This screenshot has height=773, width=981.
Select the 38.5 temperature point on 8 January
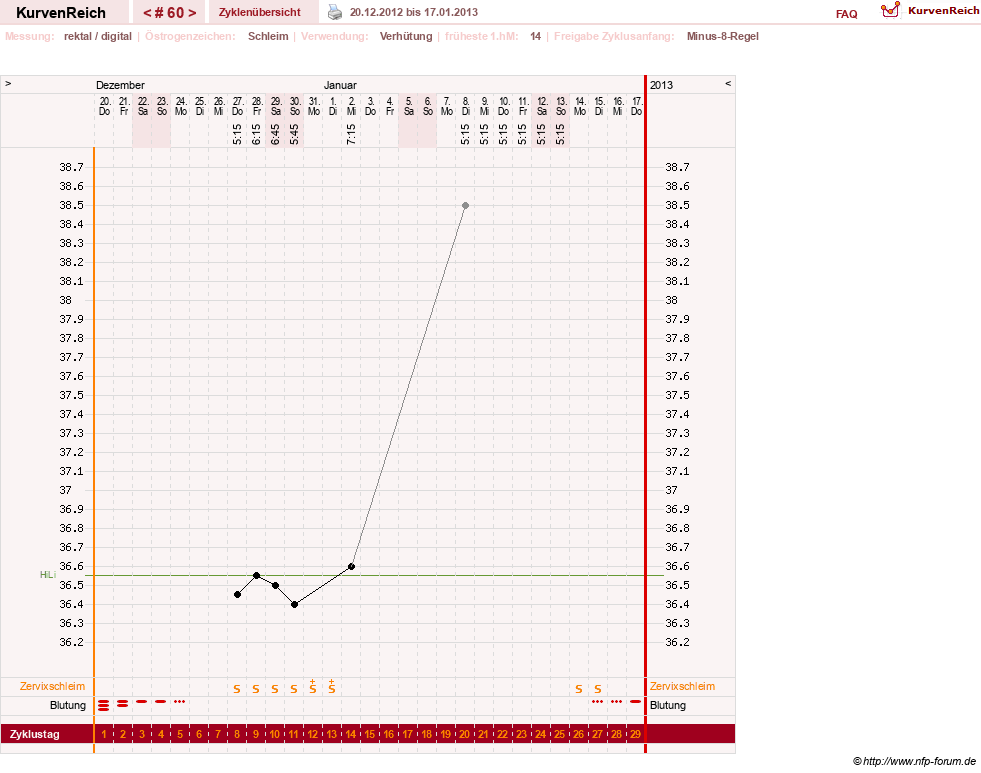click(x=465, y=206)
